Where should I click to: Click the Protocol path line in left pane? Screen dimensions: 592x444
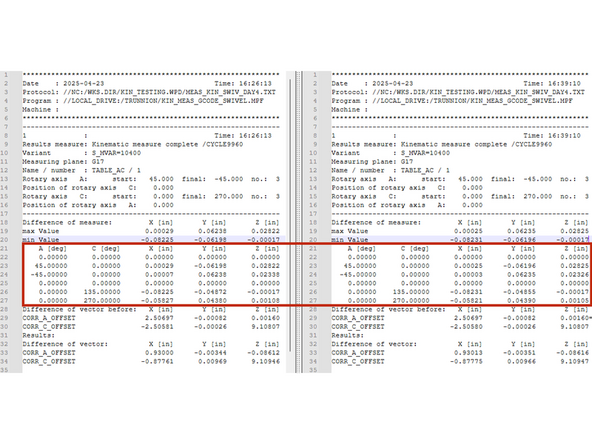(149, 92)
